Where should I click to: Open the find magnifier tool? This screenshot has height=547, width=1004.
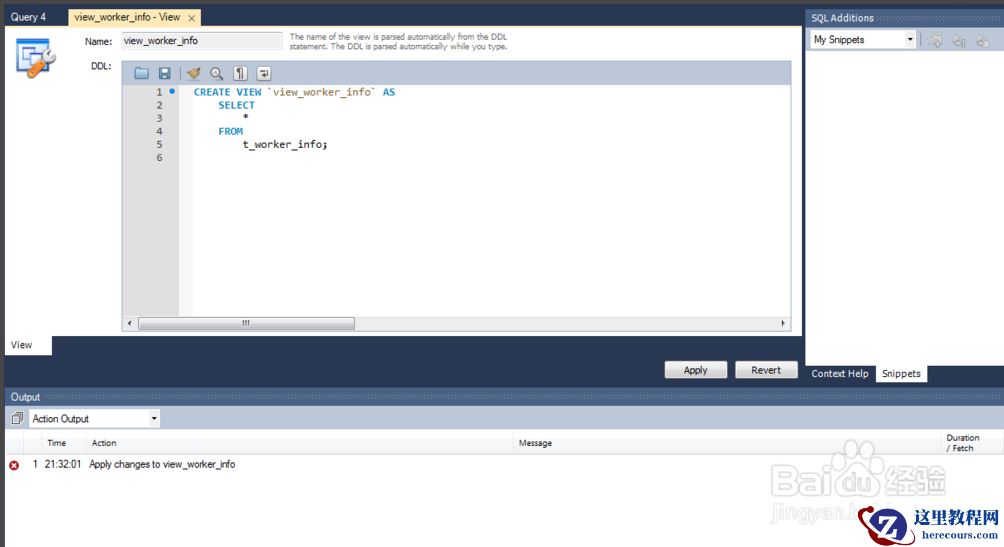(x=216, y=73)
